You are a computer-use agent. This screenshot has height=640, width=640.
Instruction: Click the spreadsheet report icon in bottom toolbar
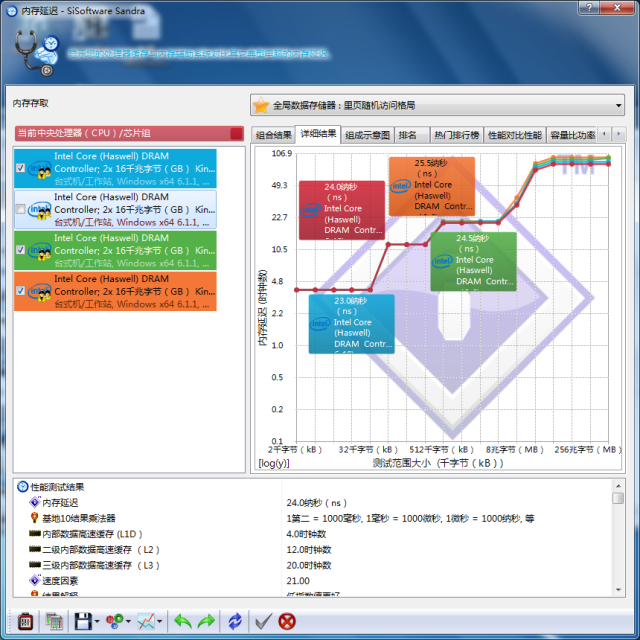(x=54, y=621)
